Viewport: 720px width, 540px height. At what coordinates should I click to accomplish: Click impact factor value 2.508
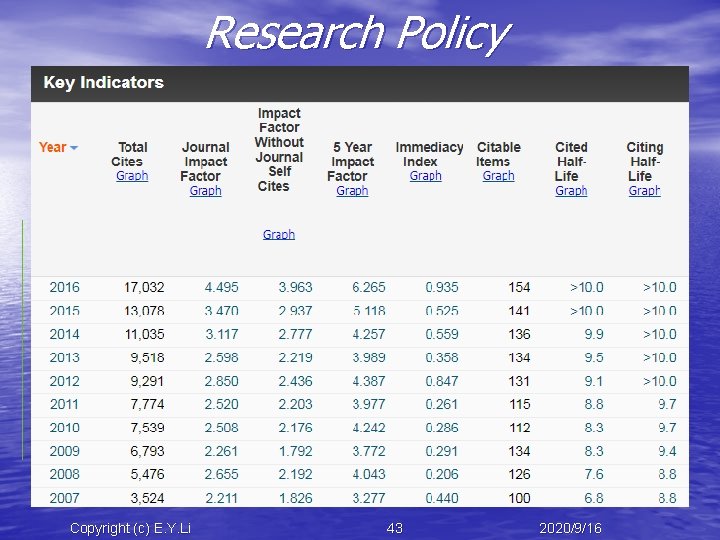click(x=221, y=428)
